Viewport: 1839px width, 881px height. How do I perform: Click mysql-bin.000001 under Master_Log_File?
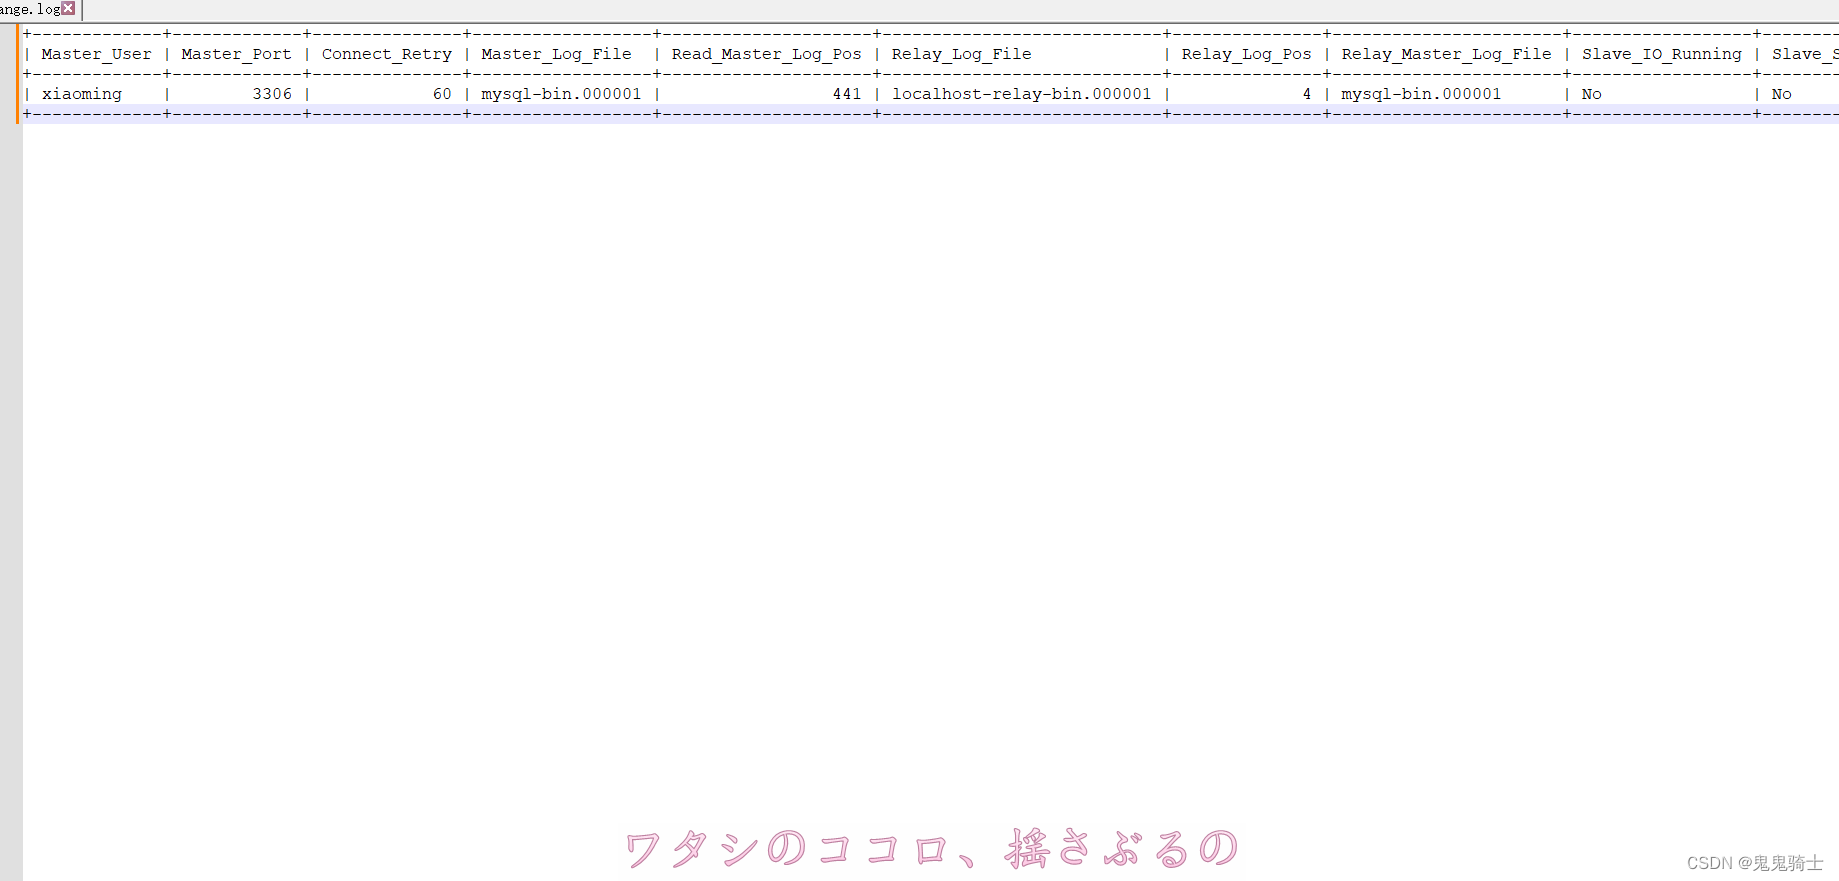561,94
